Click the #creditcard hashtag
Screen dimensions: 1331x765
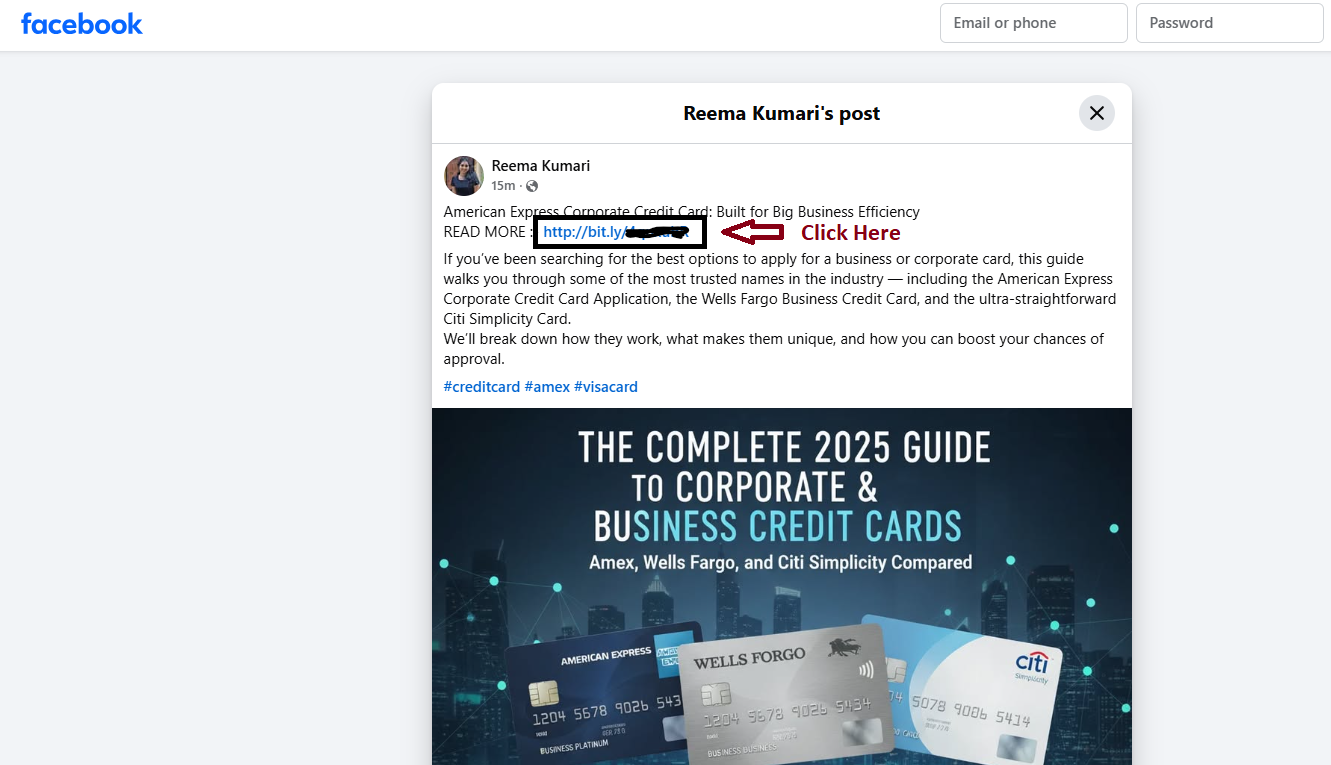pyautogui.click(x=482, y=387)
